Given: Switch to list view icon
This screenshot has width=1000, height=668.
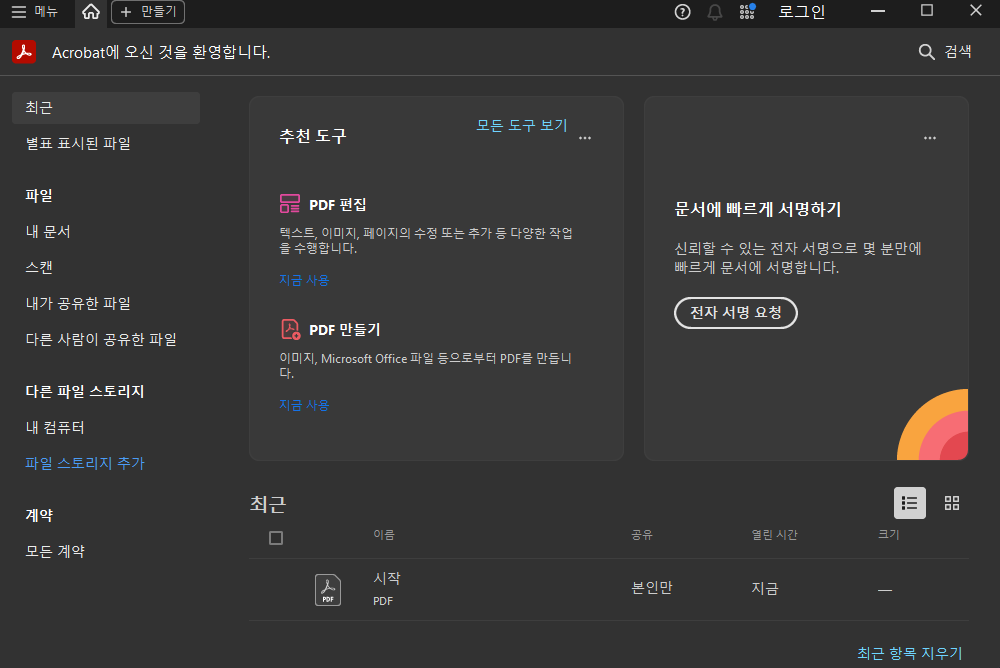Looking at the screenshot, I should point(909,503).
